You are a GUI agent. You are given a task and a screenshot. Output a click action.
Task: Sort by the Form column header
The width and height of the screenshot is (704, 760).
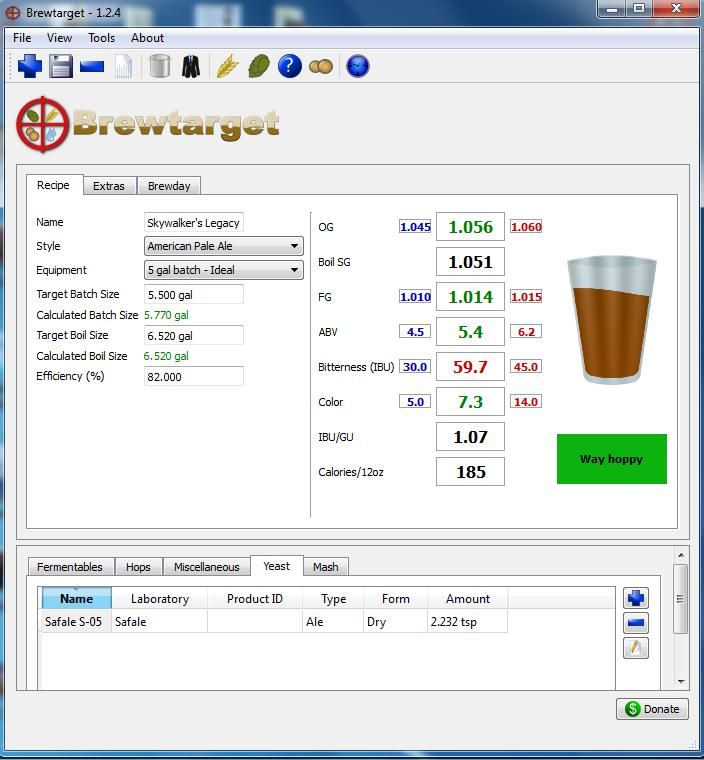tap(396, 599)
